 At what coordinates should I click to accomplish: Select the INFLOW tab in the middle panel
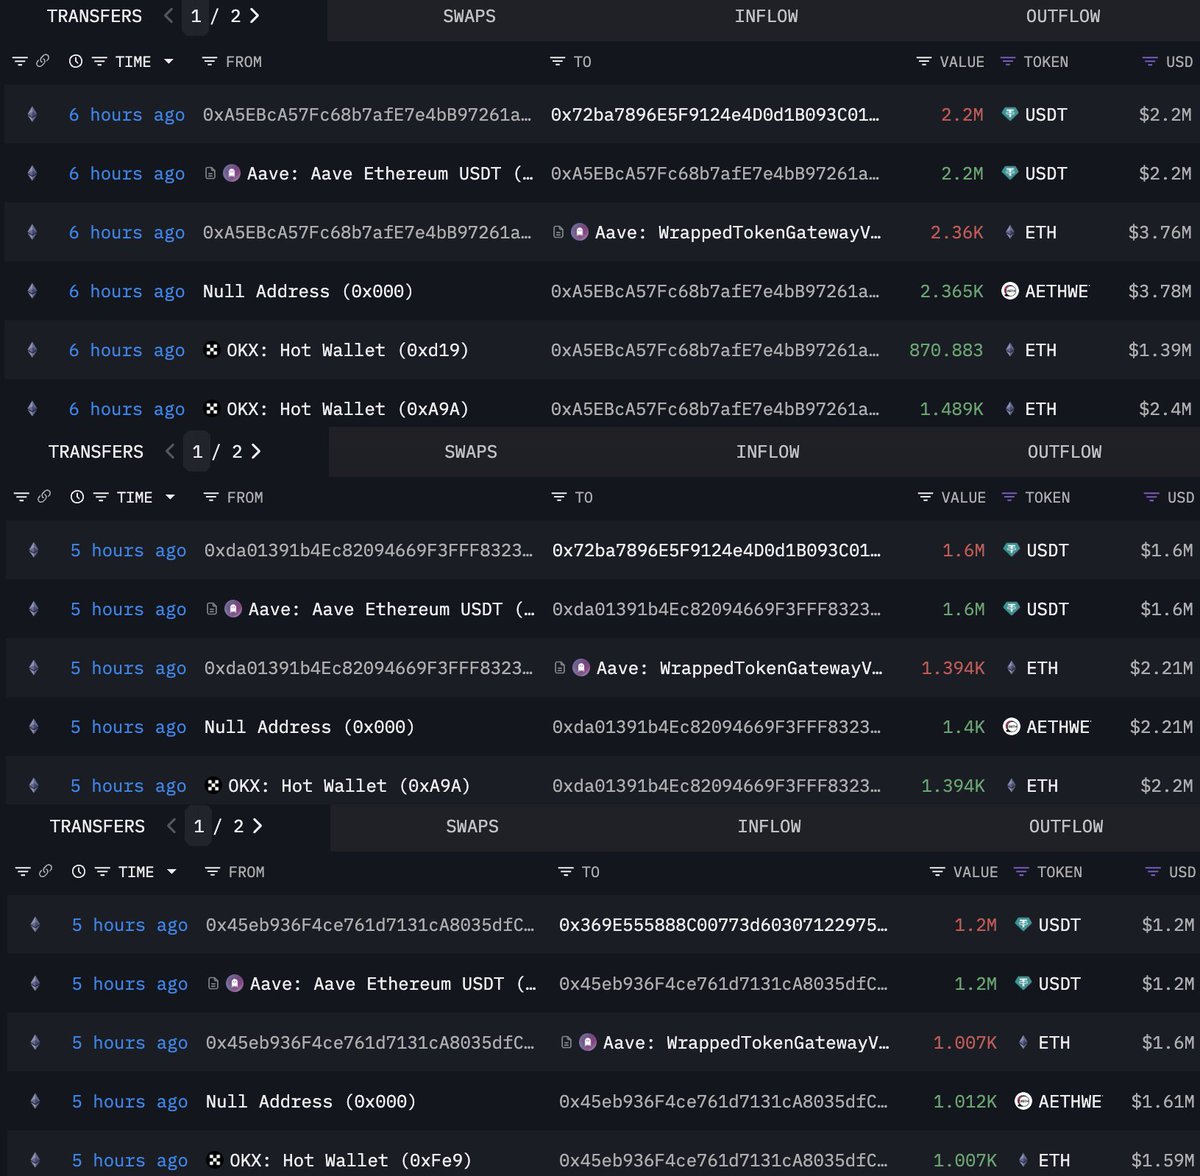coord(767,452)
